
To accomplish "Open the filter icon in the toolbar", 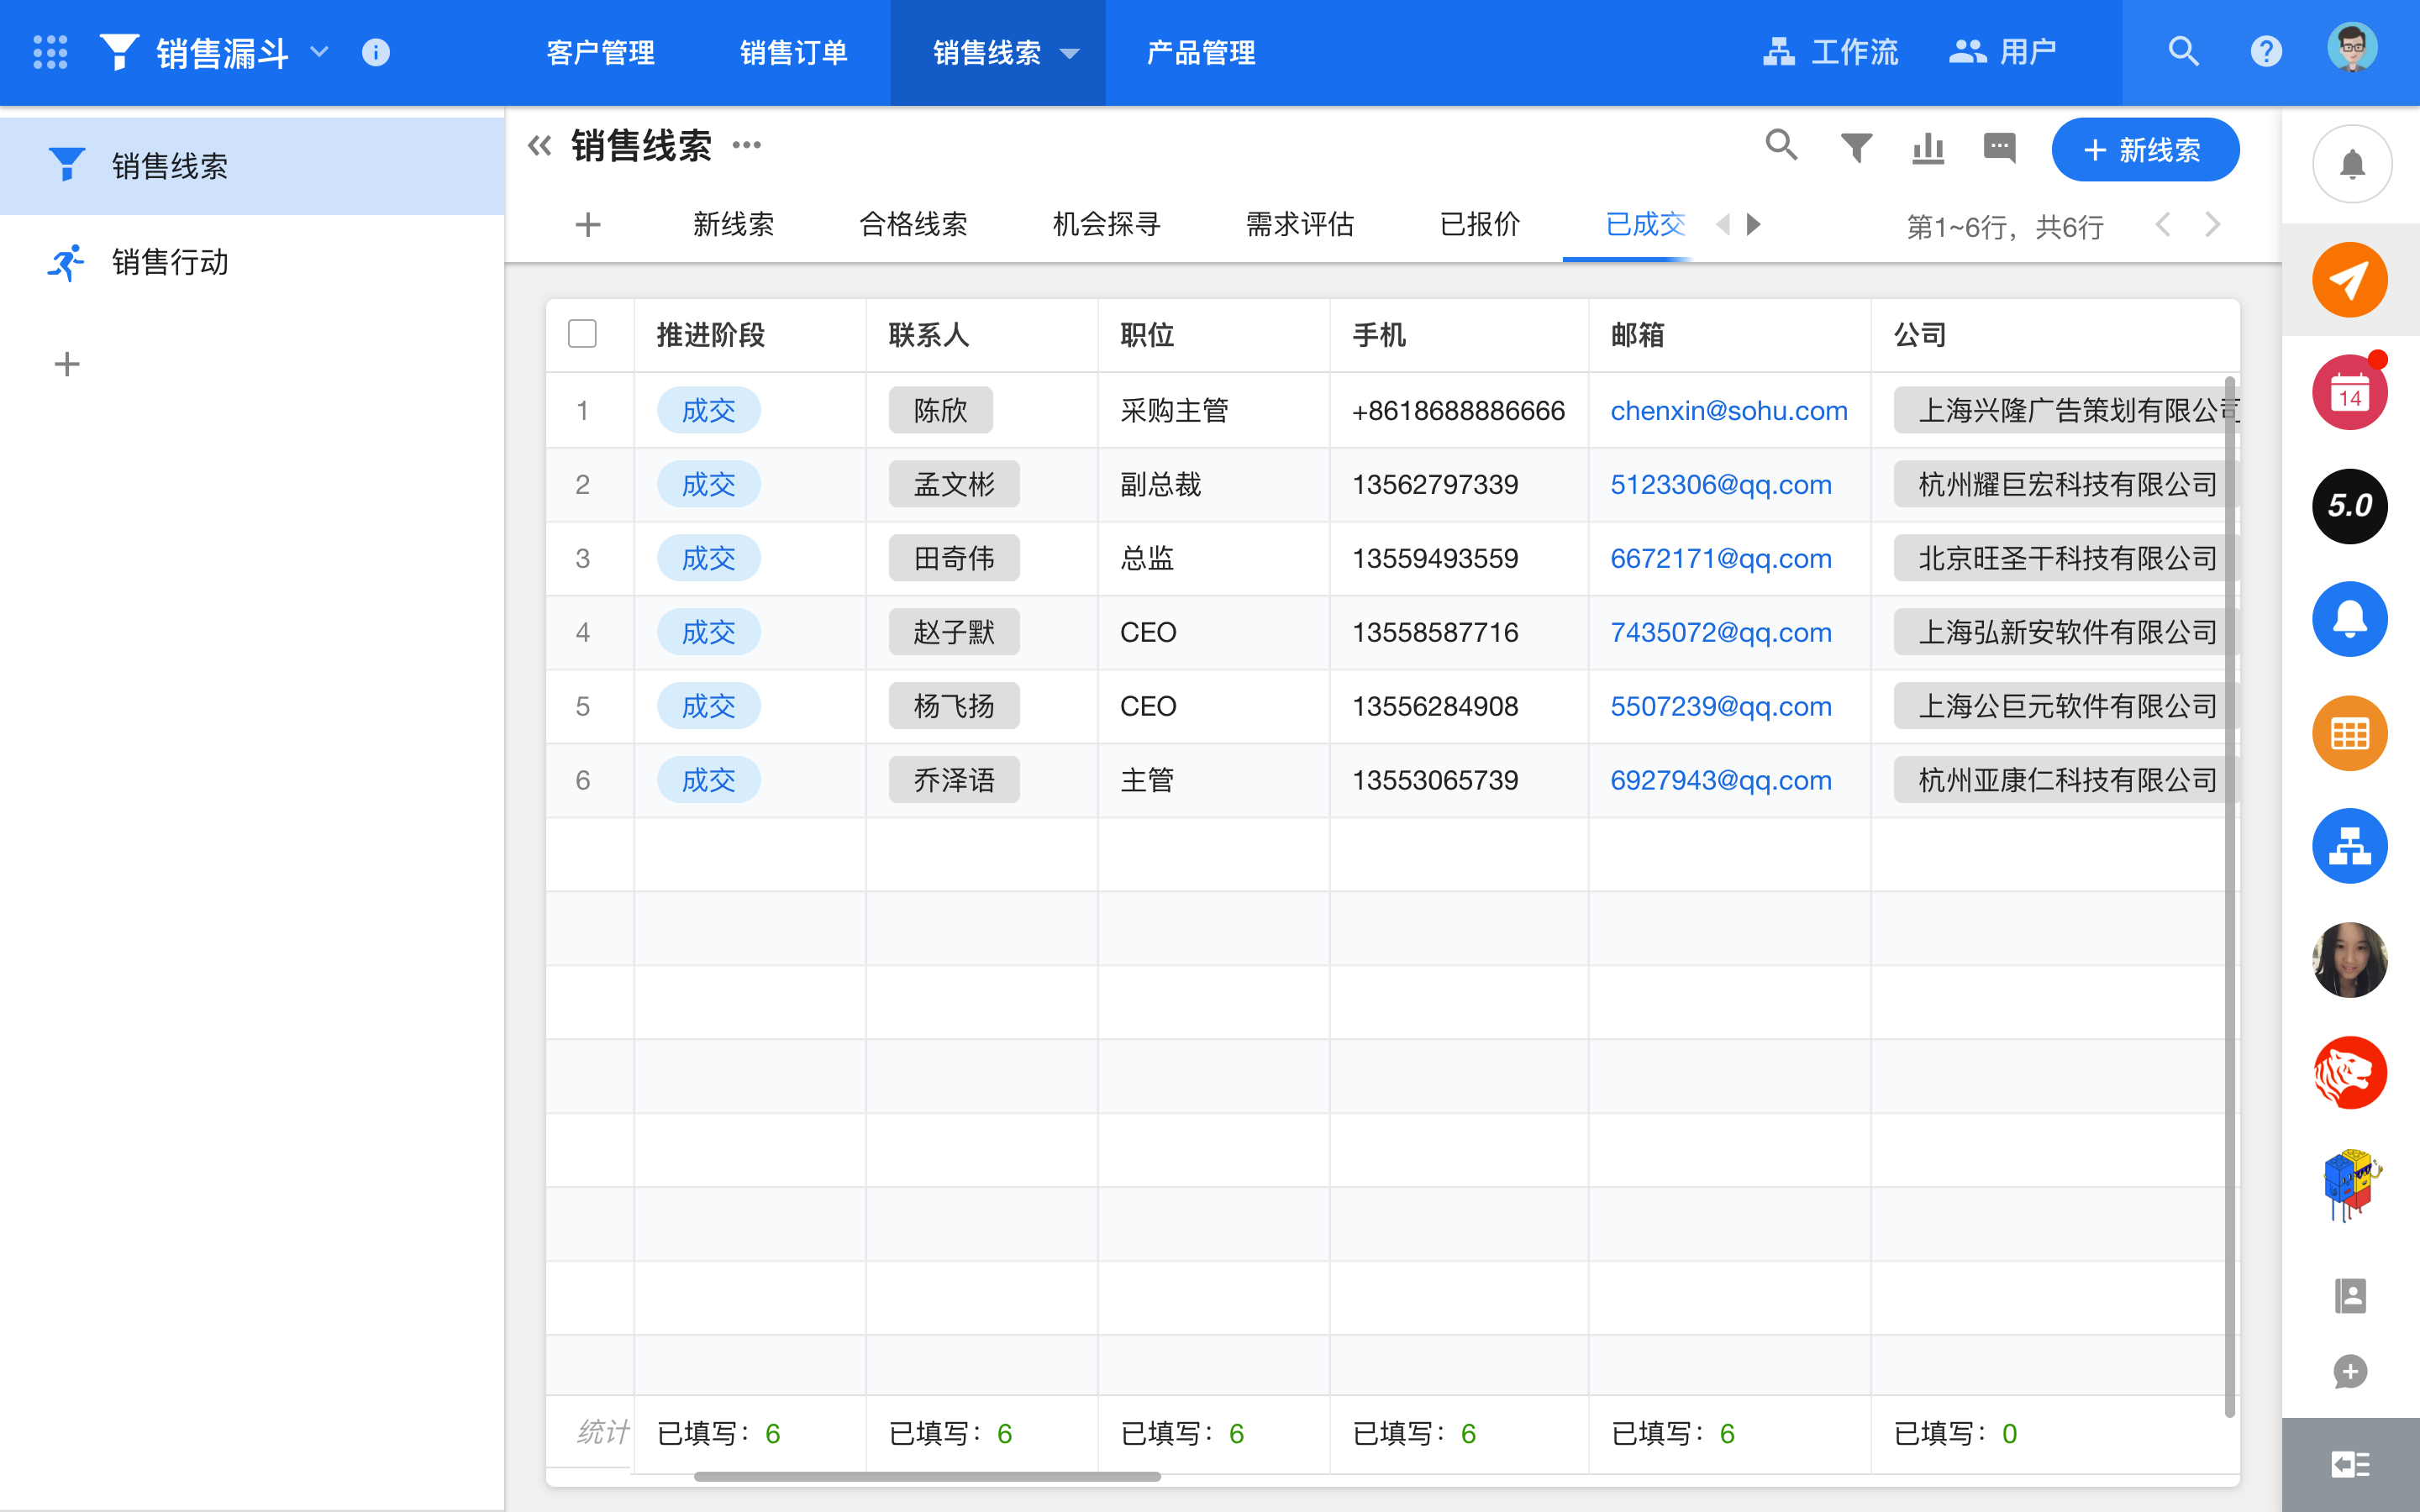I will click(x=1855, y=147).
